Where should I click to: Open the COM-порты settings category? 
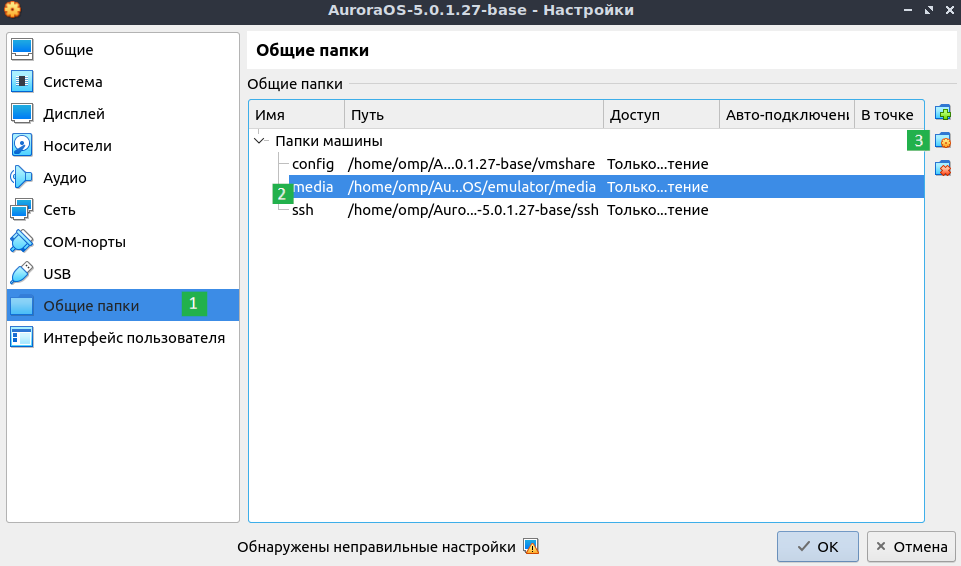[x=123, y=241]
